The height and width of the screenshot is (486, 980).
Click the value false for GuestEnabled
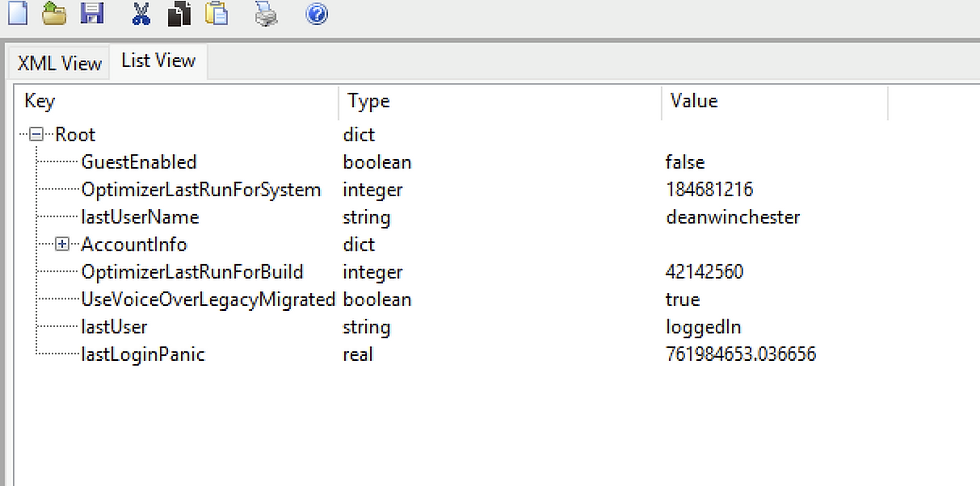(685, 162)
